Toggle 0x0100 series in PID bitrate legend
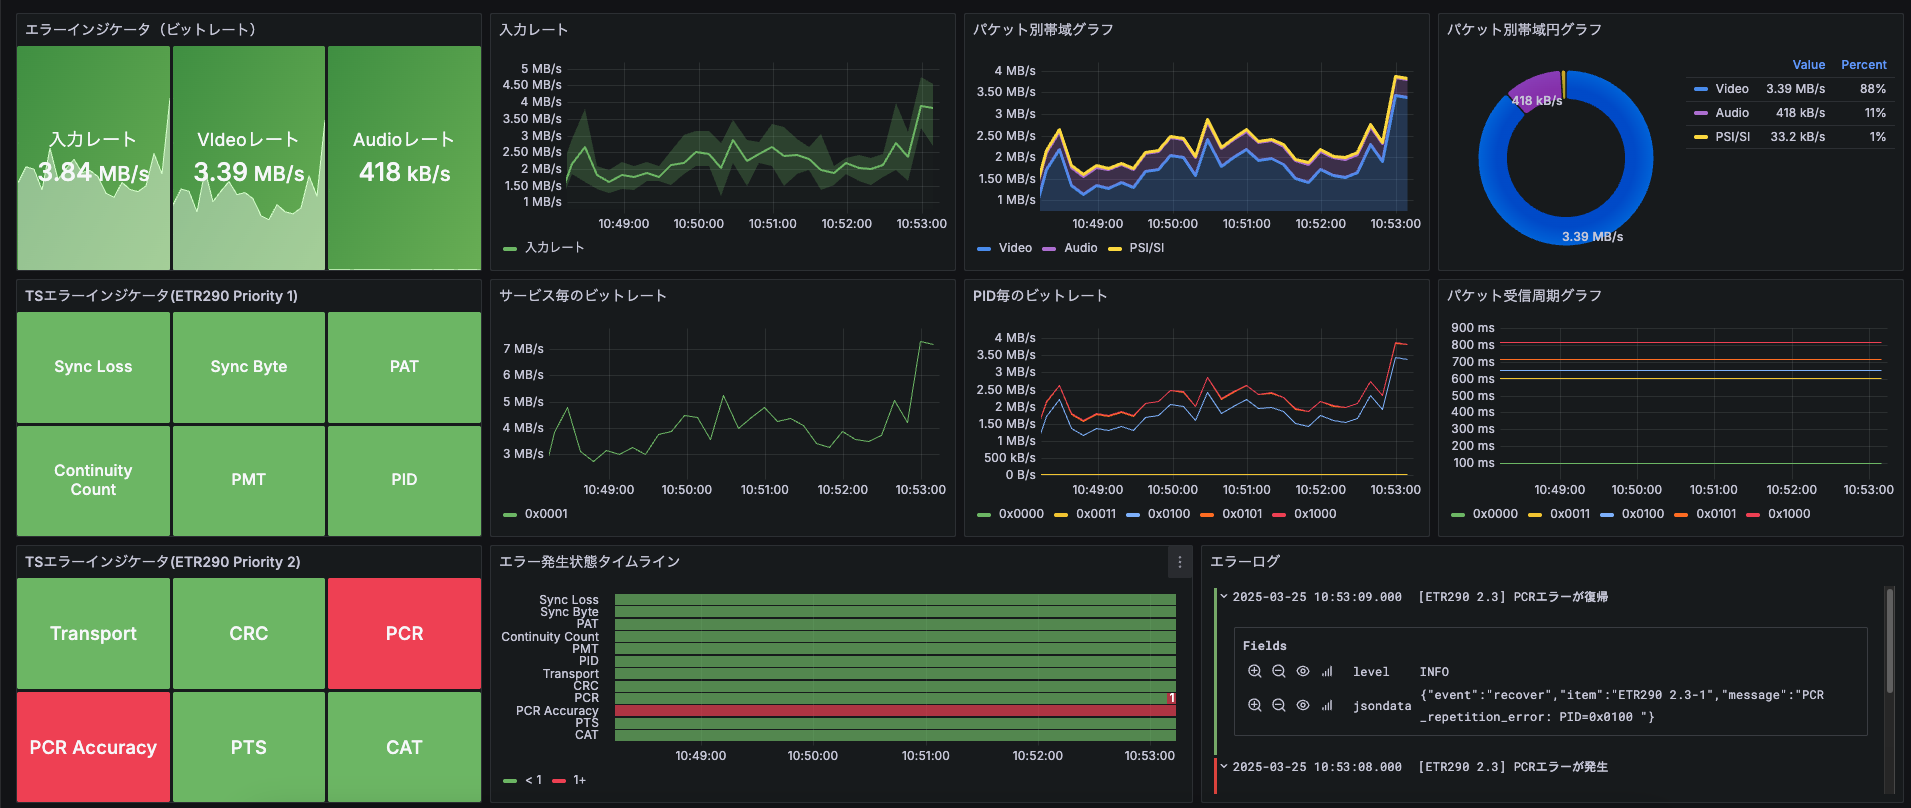Image resolution: width=1911 pixels, height=808 pixels. [1168, 514]
